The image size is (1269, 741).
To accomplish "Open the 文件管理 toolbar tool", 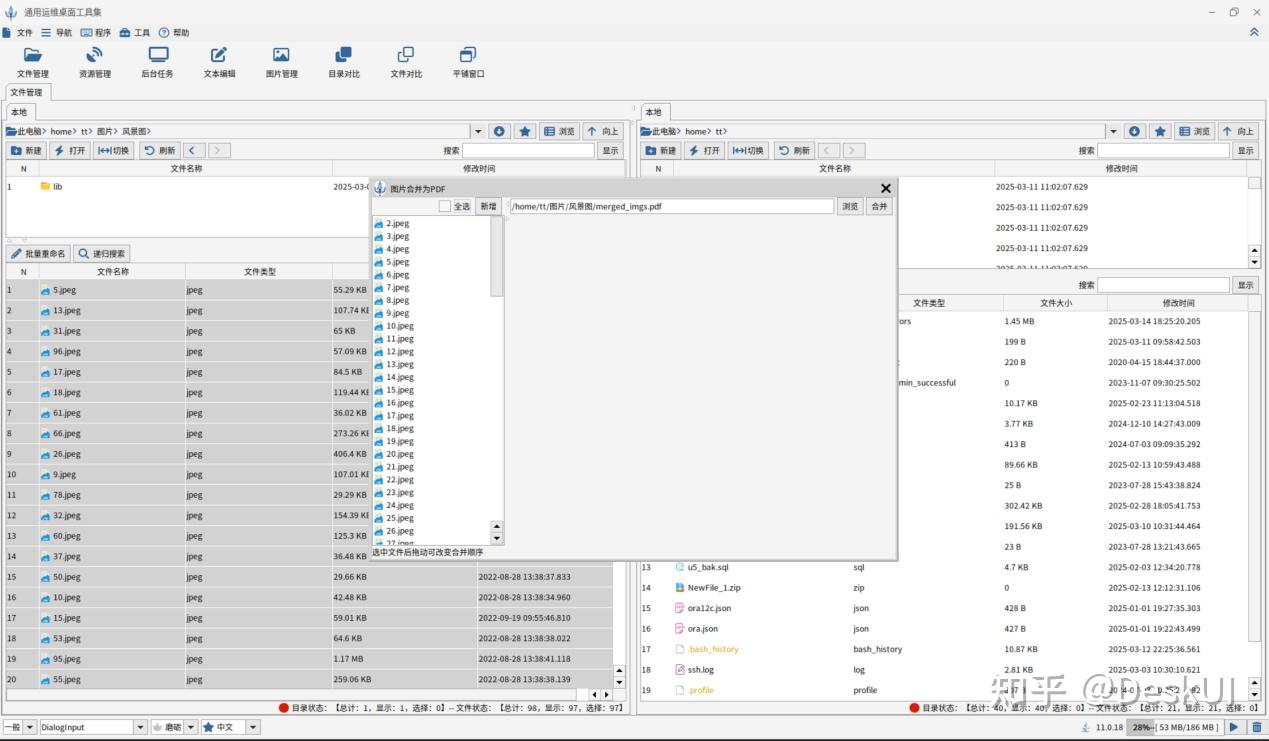I will click(33, 61).
